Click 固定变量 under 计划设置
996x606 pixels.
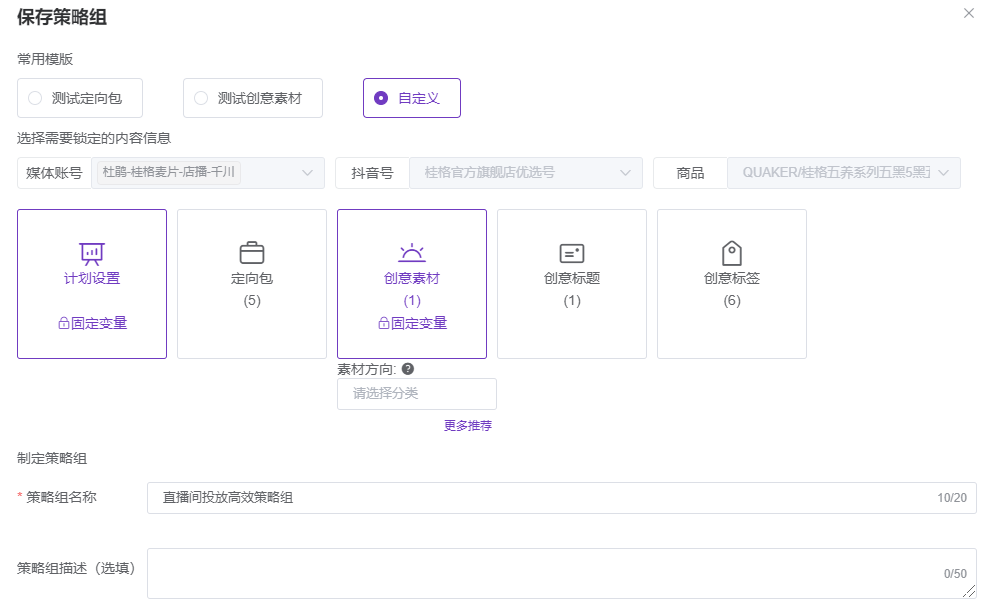click(x=98, y=323)
